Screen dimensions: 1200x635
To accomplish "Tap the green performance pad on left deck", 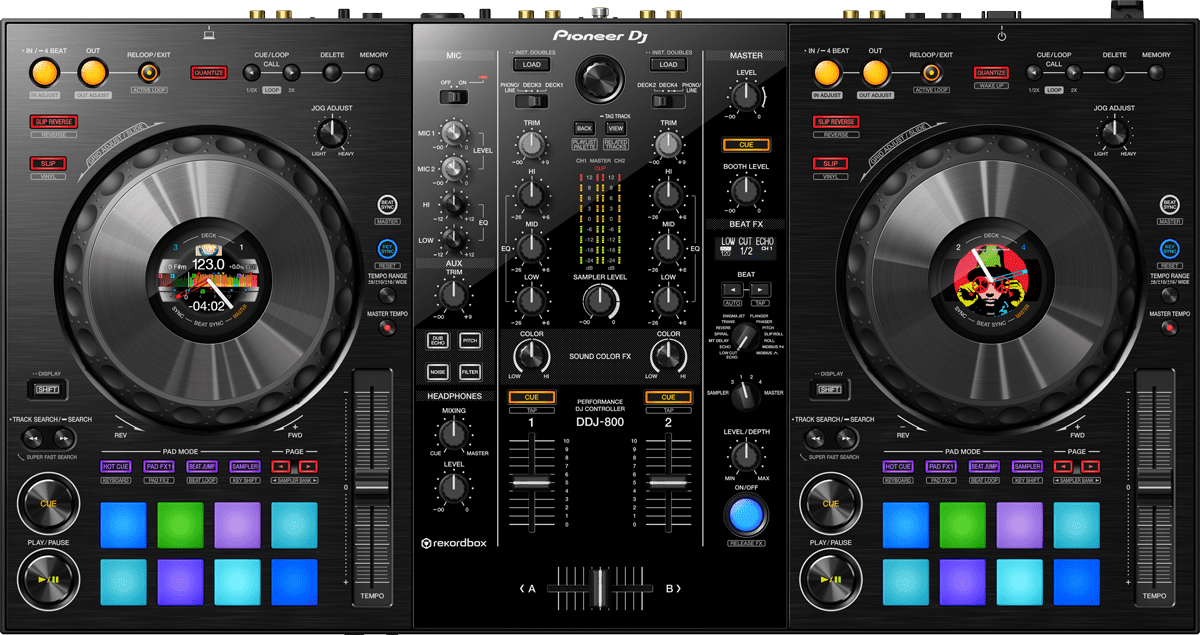I will click(x=180, y=525).
